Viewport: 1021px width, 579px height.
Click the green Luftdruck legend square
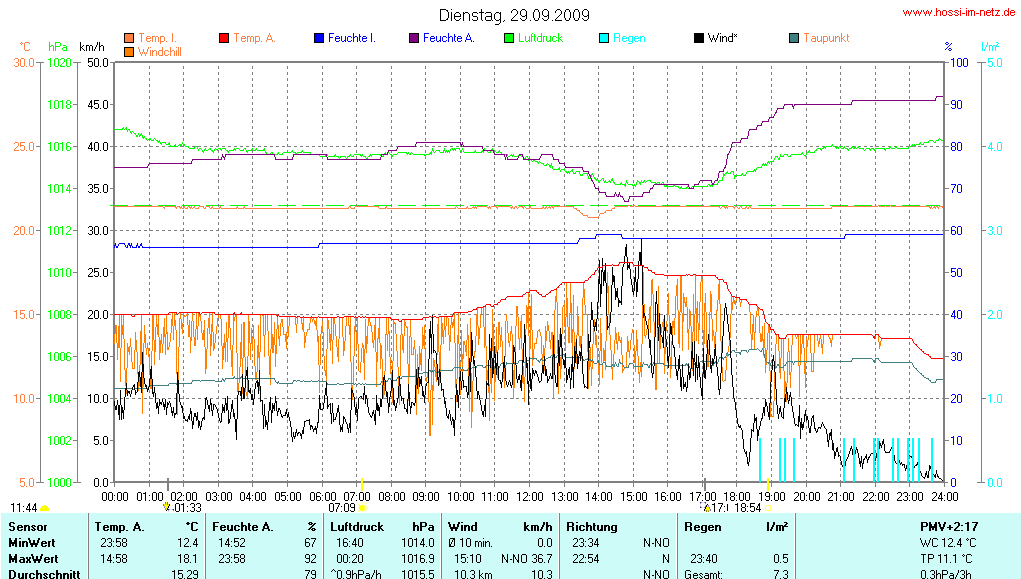pyautogui.click(x=509, y=38)
